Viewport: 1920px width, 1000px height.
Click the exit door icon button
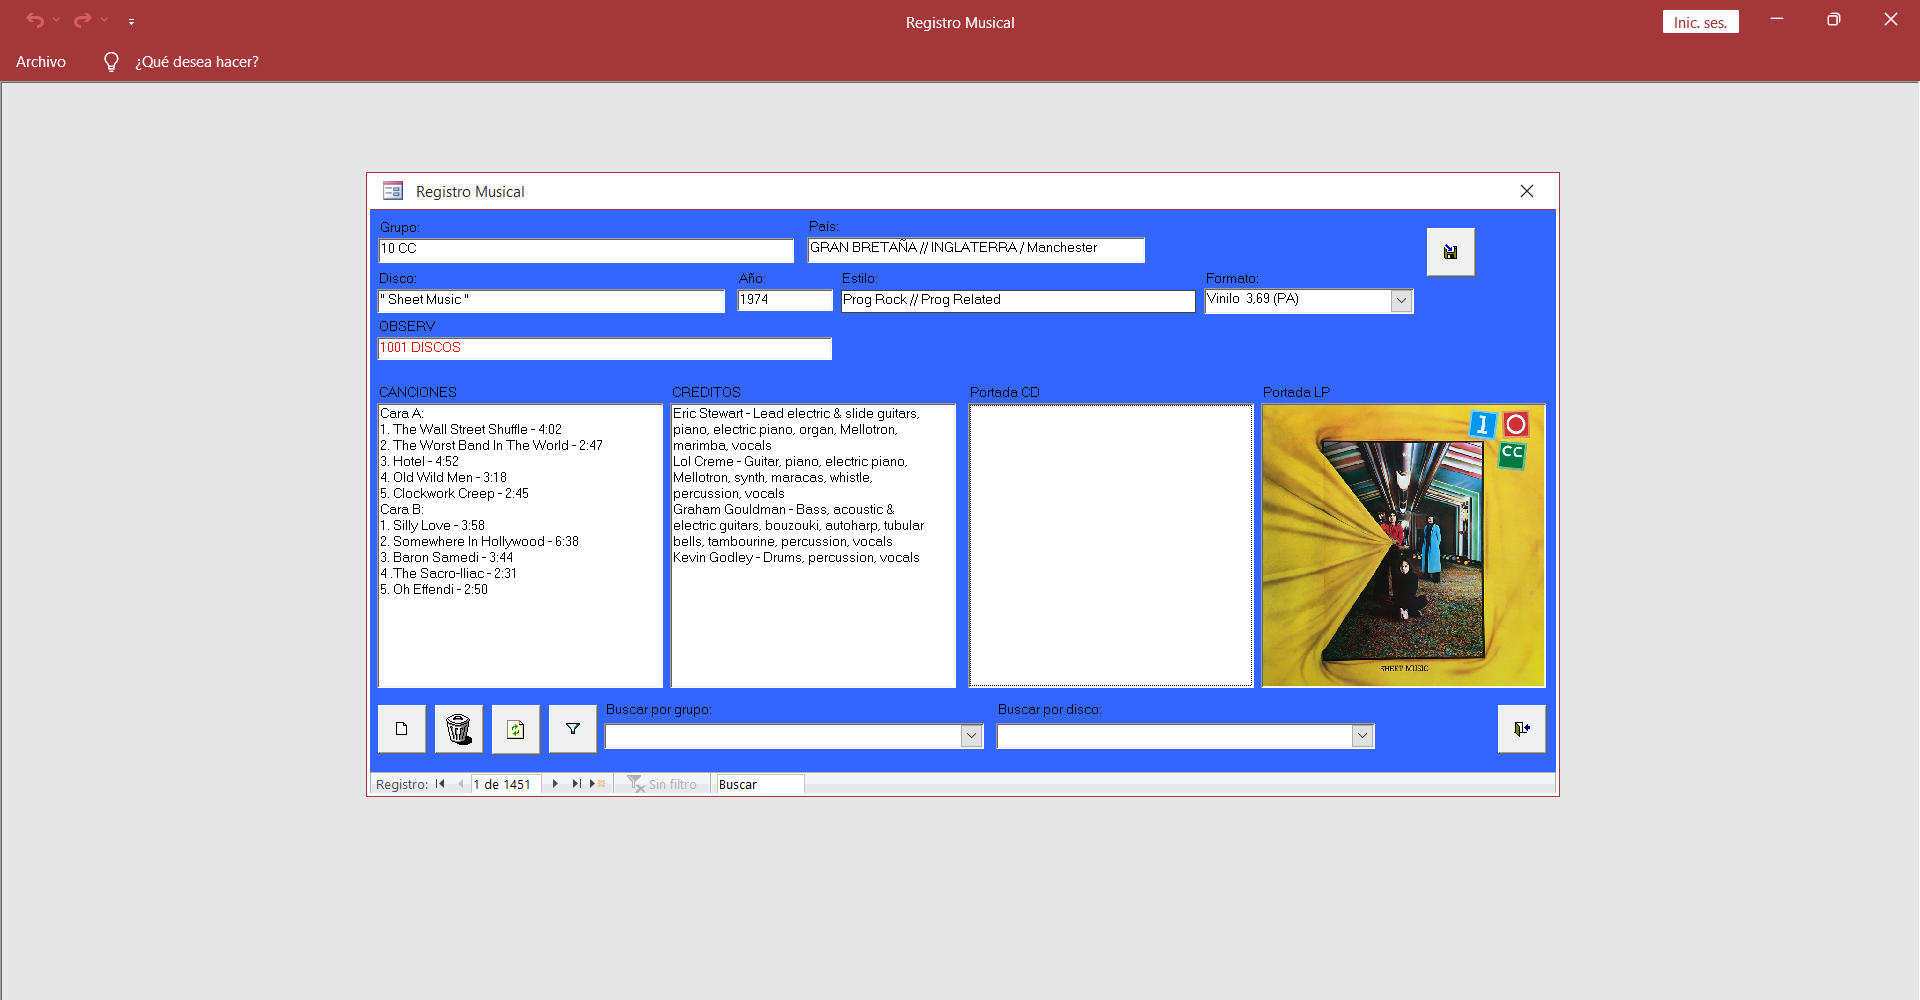click(1521, 729)
